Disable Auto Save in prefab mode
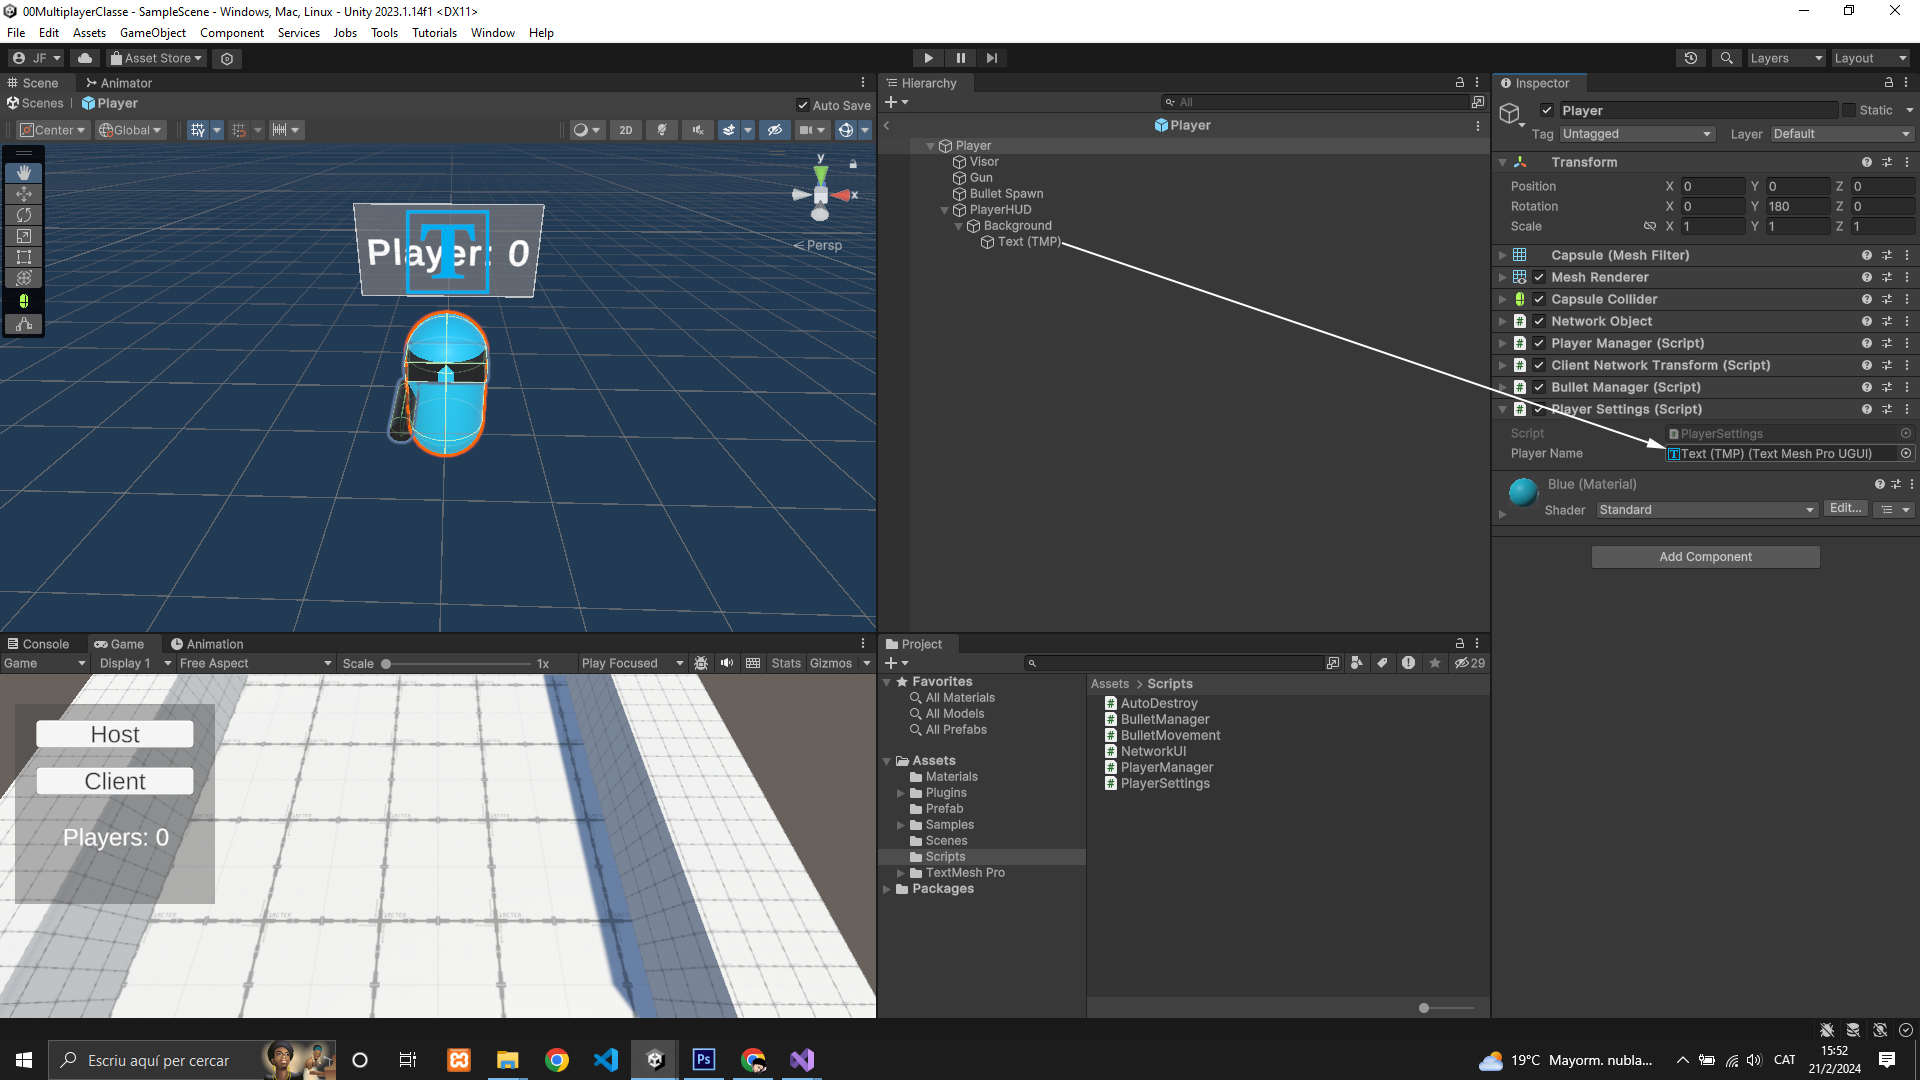Image resolution: width=1920 pixels, height=1080 pixels. 802,105
